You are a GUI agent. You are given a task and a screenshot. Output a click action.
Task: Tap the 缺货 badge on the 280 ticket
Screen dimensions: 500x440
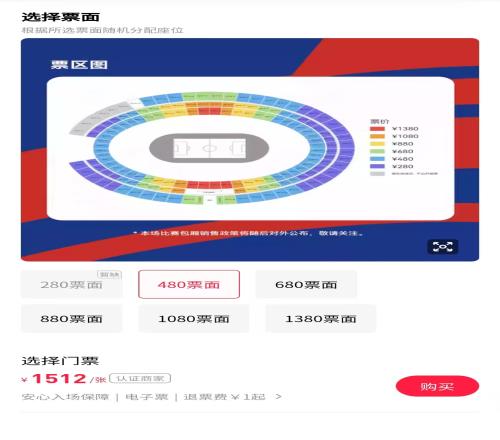click(109, 275)
